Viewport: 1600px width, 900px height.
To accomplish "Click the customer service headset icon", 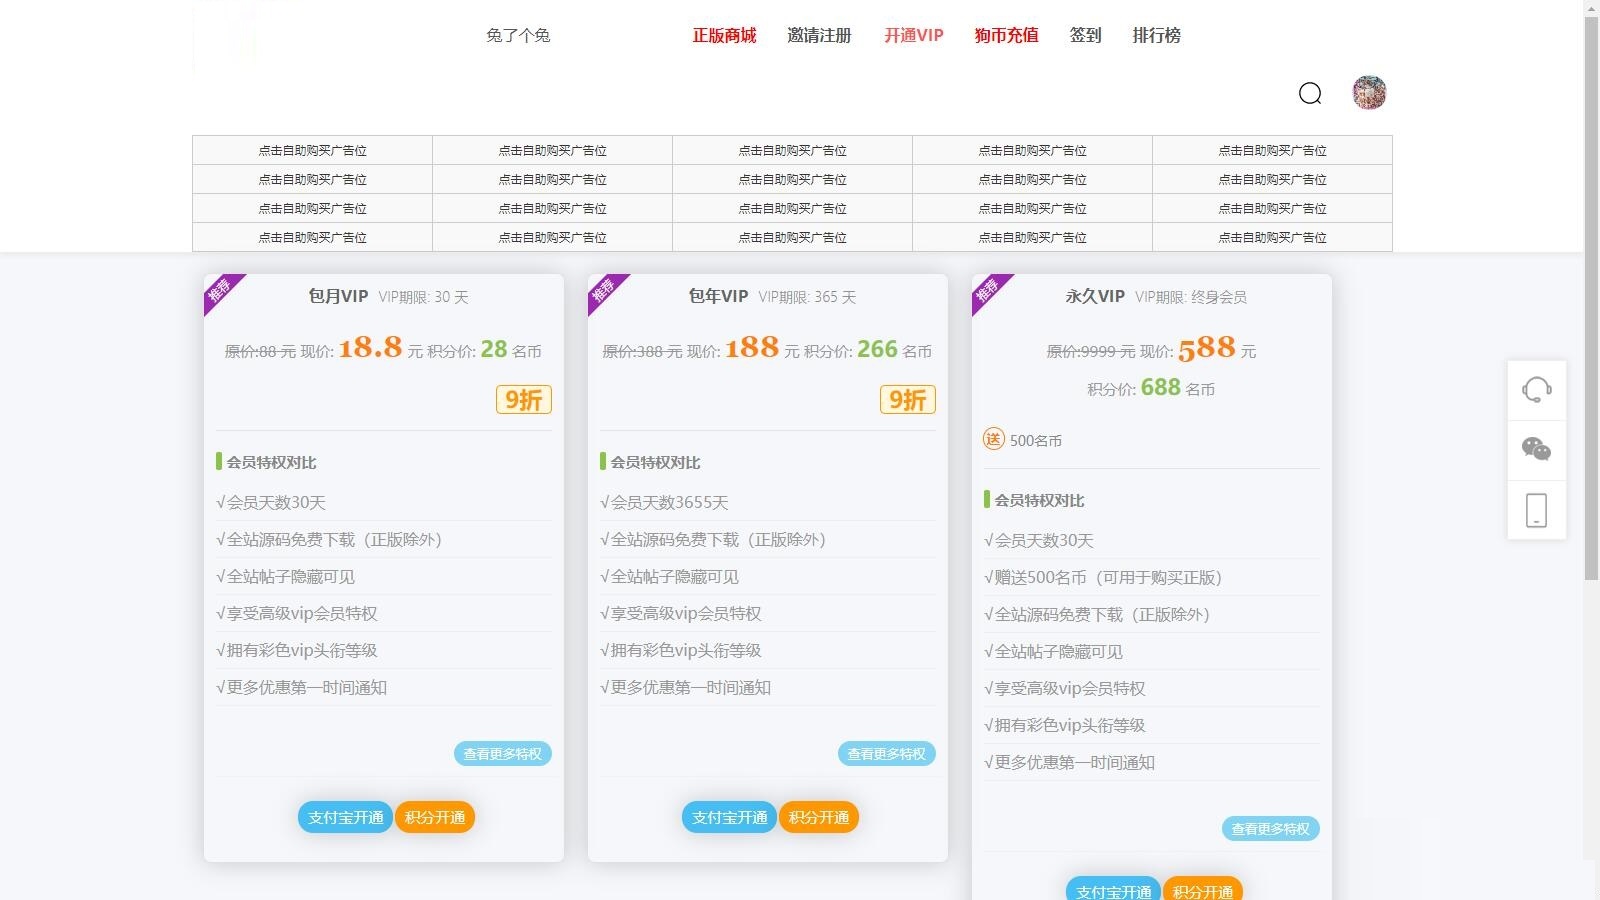I will click(1536, 389).
